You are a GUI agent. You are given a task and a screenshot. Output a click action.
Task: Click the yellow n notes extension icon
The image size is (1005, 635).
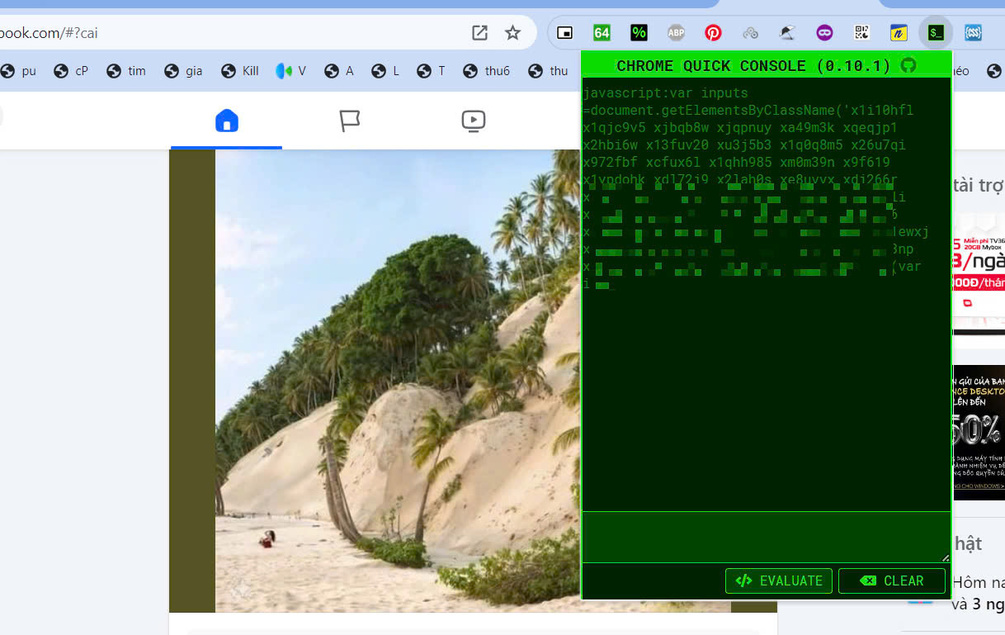point(899,33)
